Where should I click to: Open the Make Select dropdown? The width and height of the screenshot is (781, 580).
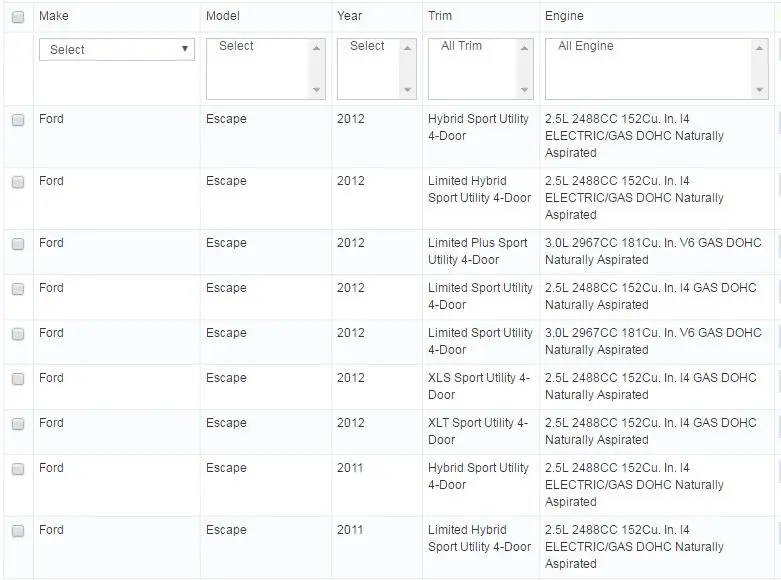pyautogui.click(x=117, y=49)
